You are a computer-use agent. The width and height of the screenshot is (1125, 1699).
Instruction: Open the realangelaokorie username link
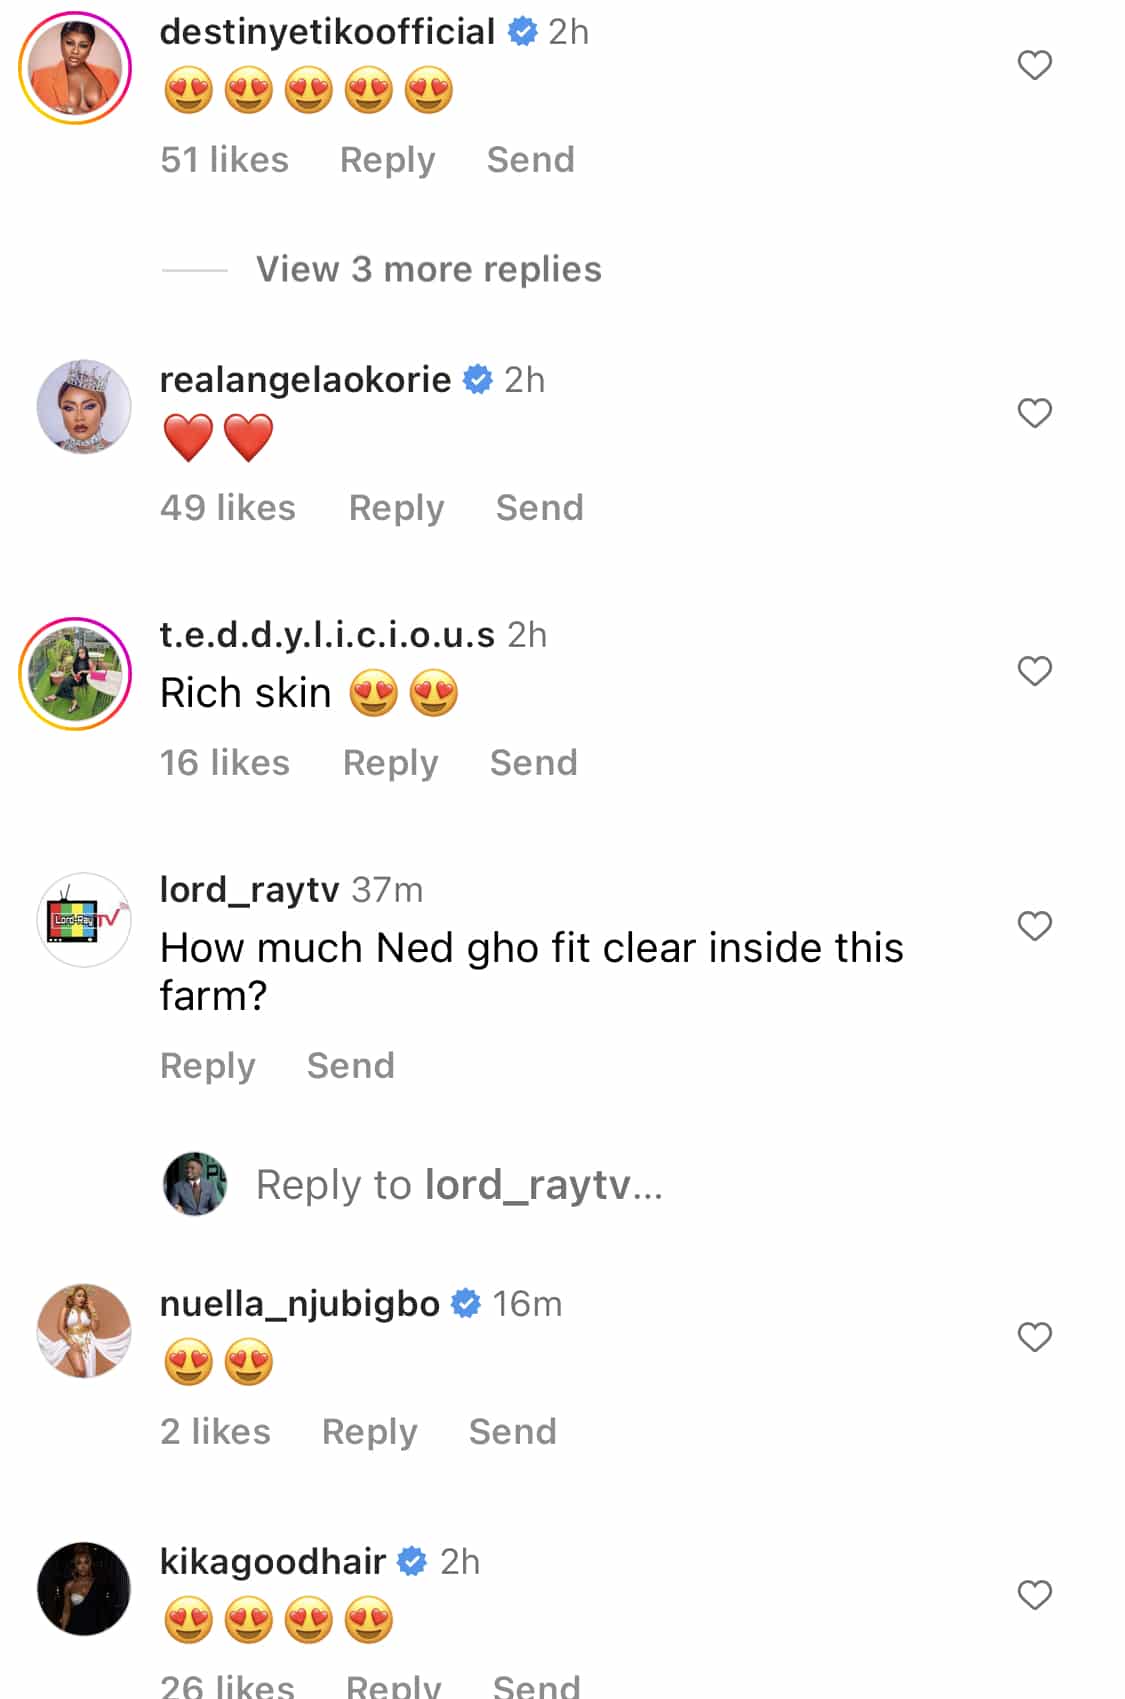pos(305,380)
